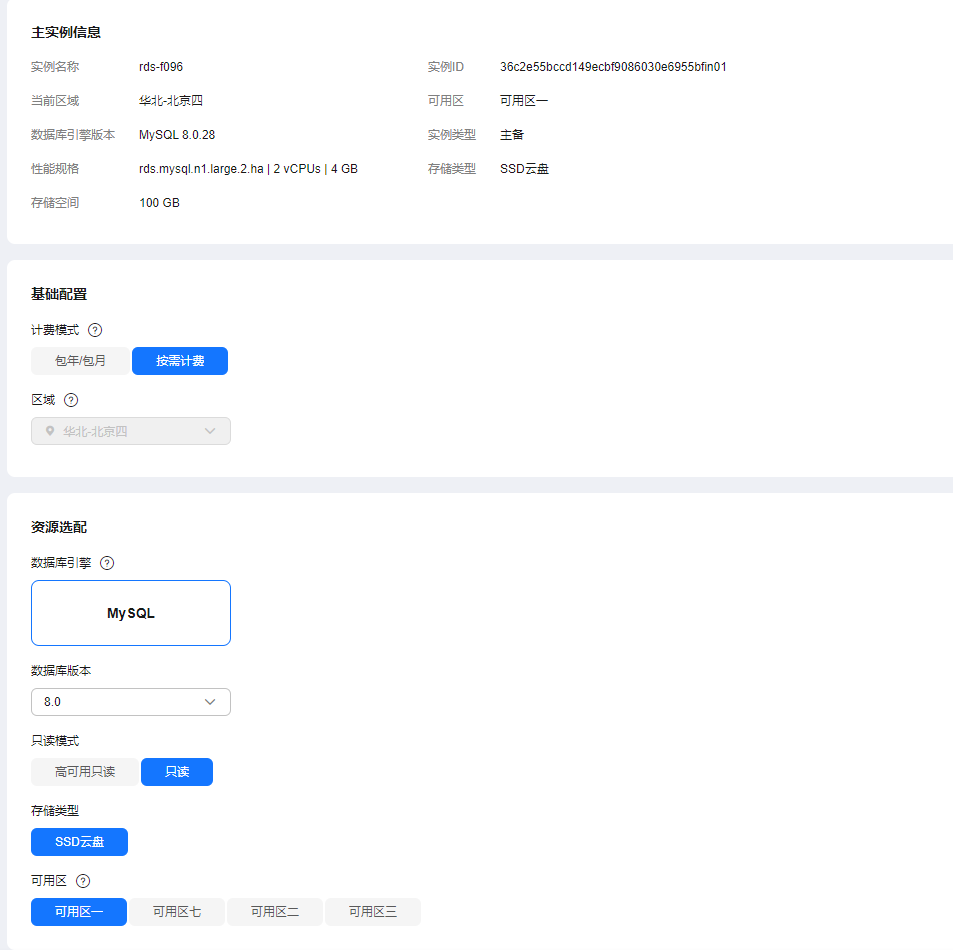Click the instance name rds-f096
Screen dimensions: 953x950
[x=161, y=67]
